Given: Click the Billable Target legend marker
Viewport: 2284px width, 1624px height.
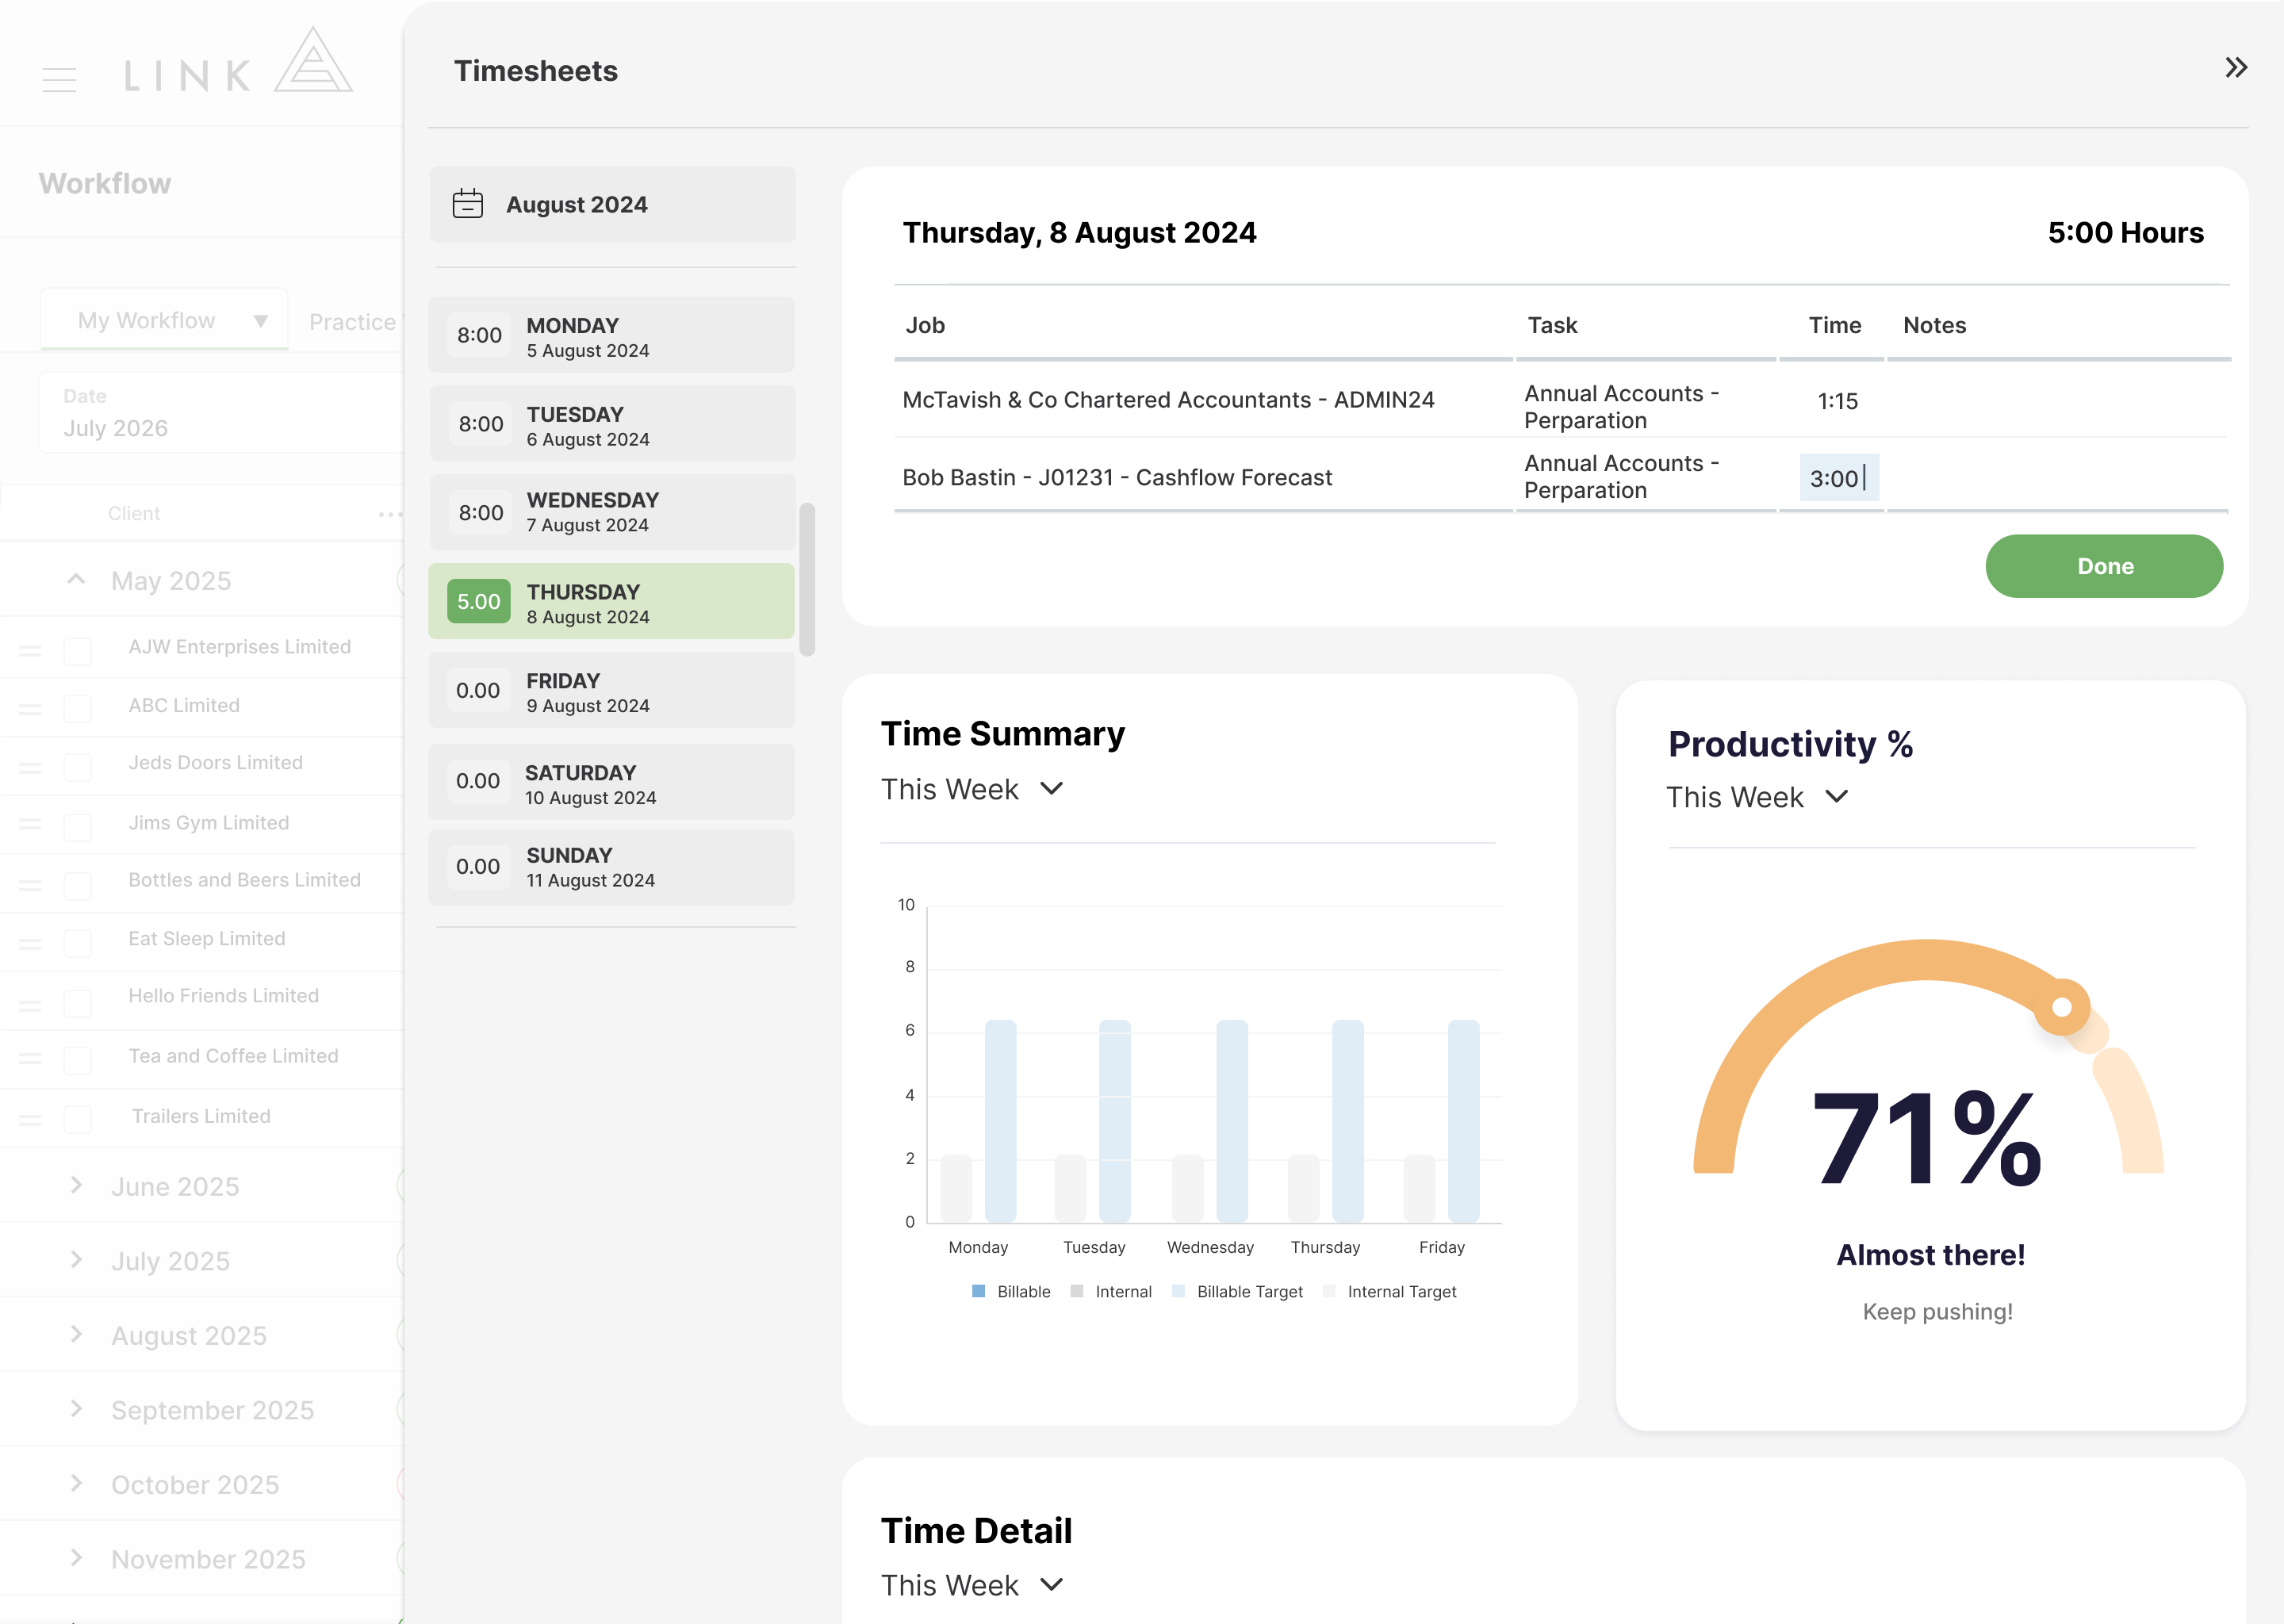Looking at the screenshot, I should (1178, 1291).
